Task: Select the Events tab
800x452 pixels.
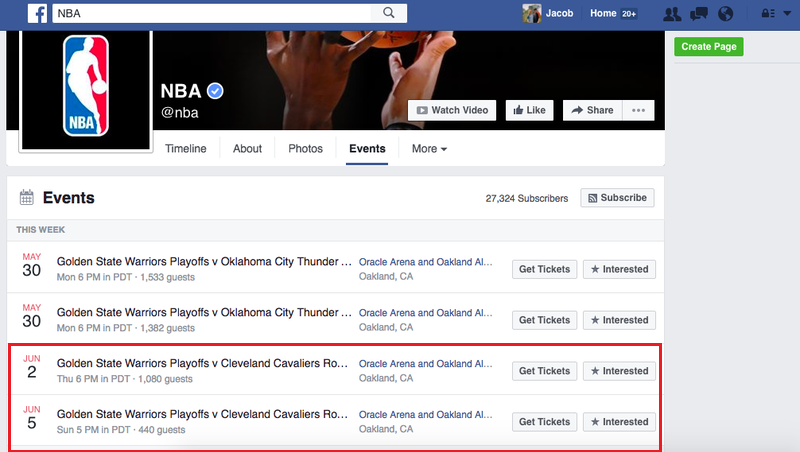Action: [x=367, y=148]
